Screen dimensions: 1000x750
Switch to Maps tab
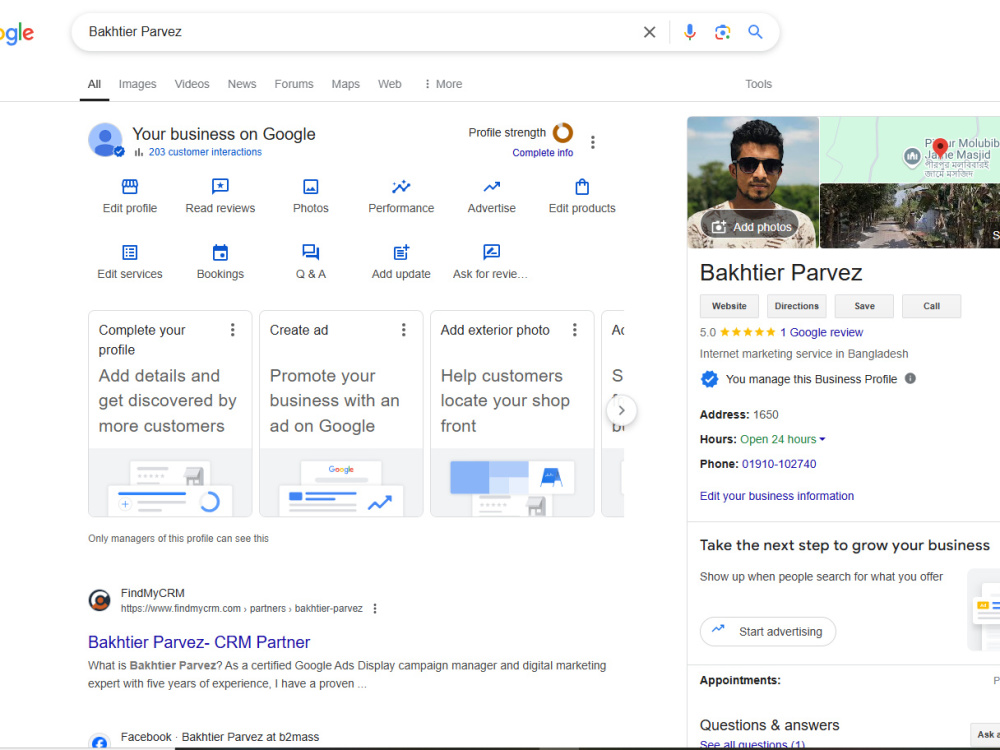coord(346,84)
